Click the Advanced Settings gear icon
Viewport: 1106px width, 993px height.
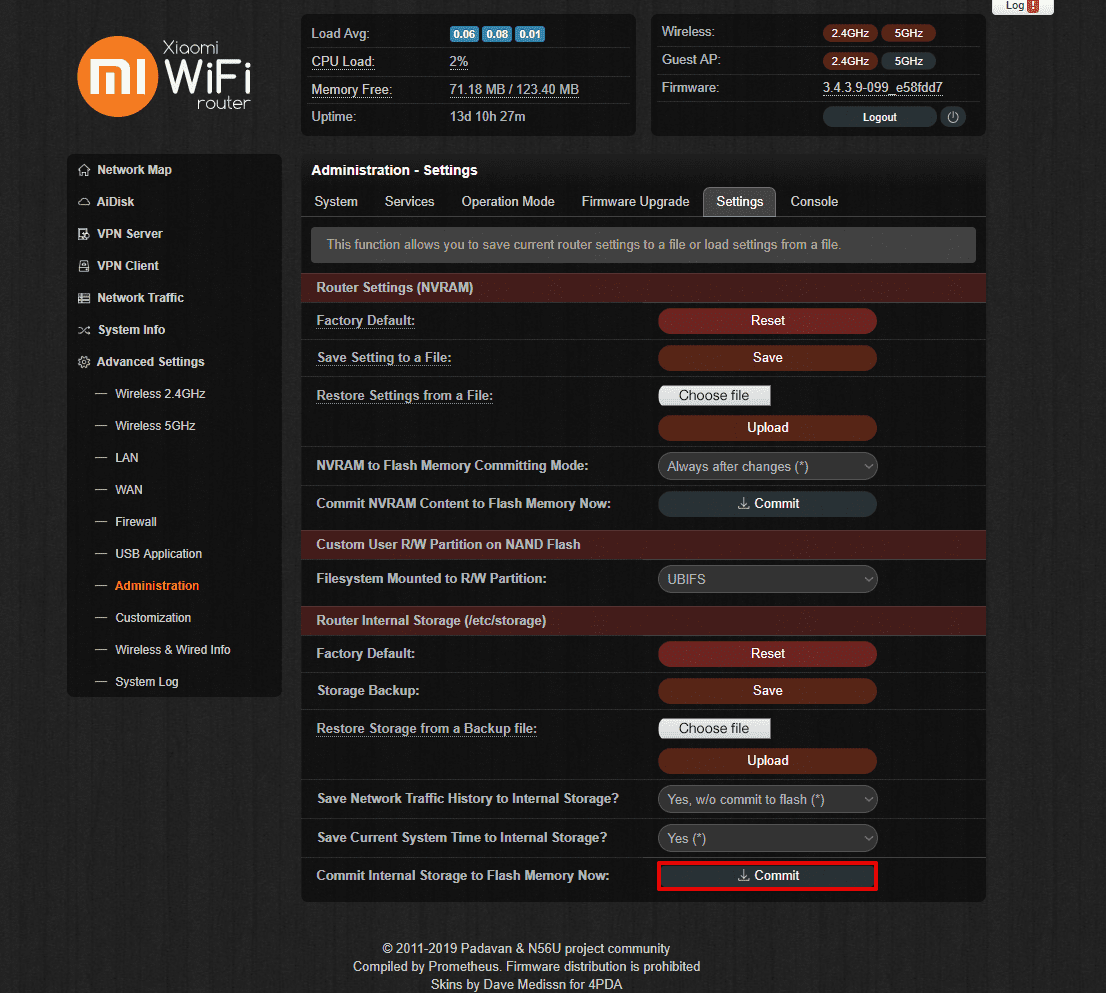[x=84, y=362]
